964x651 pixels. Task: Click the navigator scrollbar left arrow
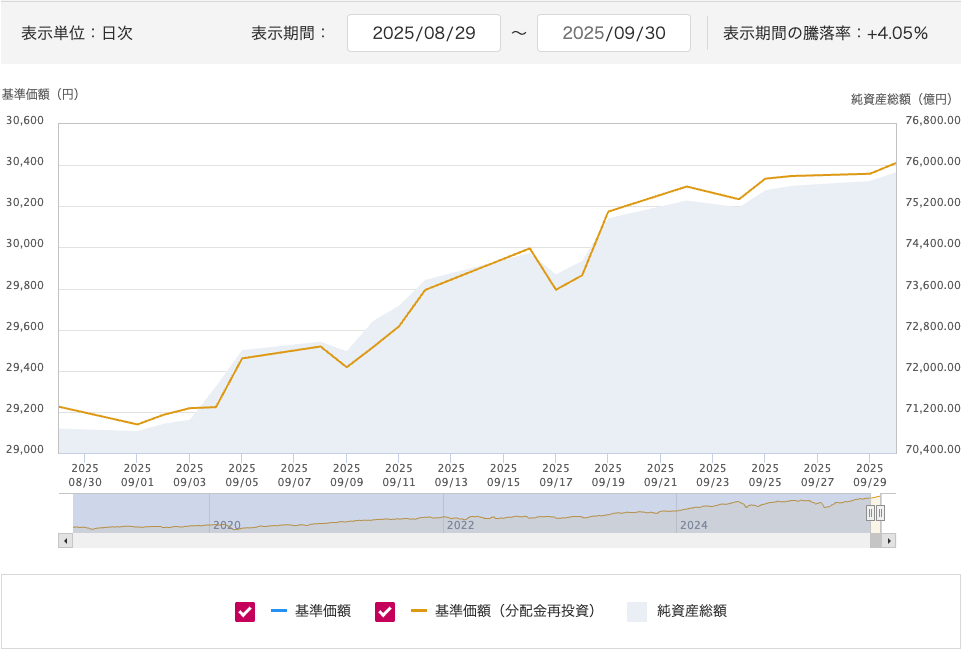point(65,541)
